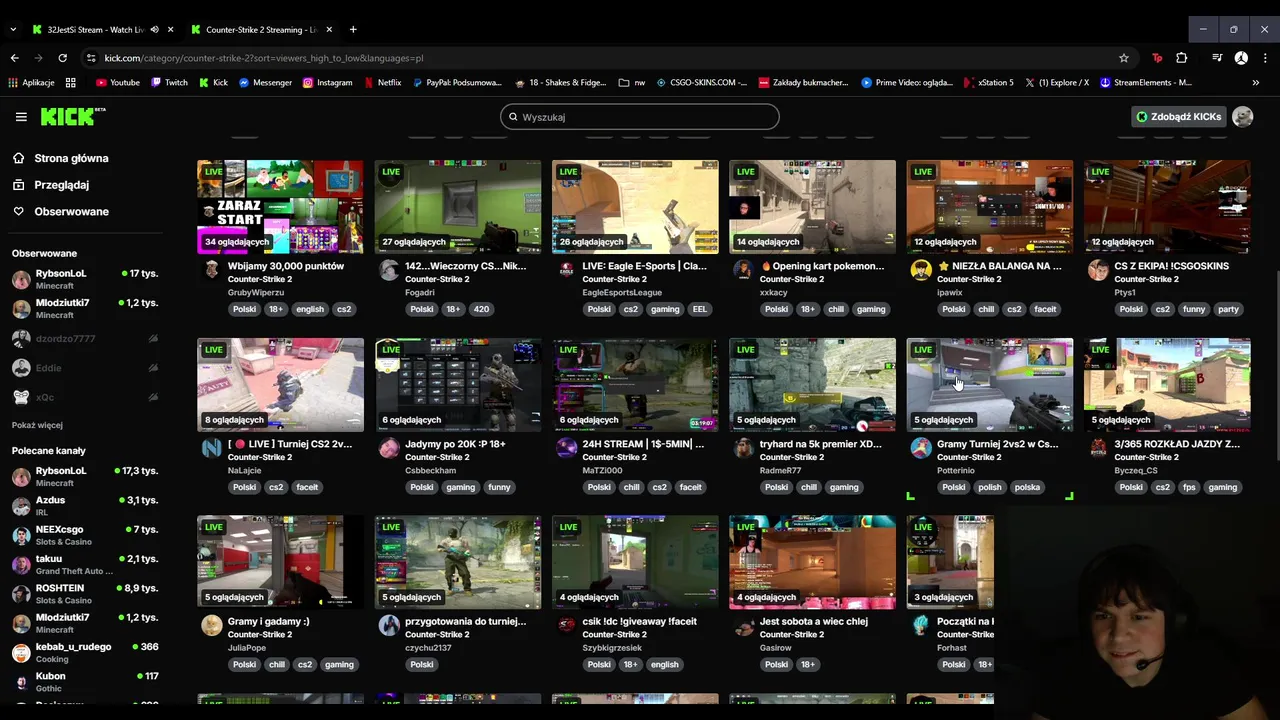Bookmark this page with the star icon
The height and width of the screenshot is (720, 1280).
point(1124,58)
